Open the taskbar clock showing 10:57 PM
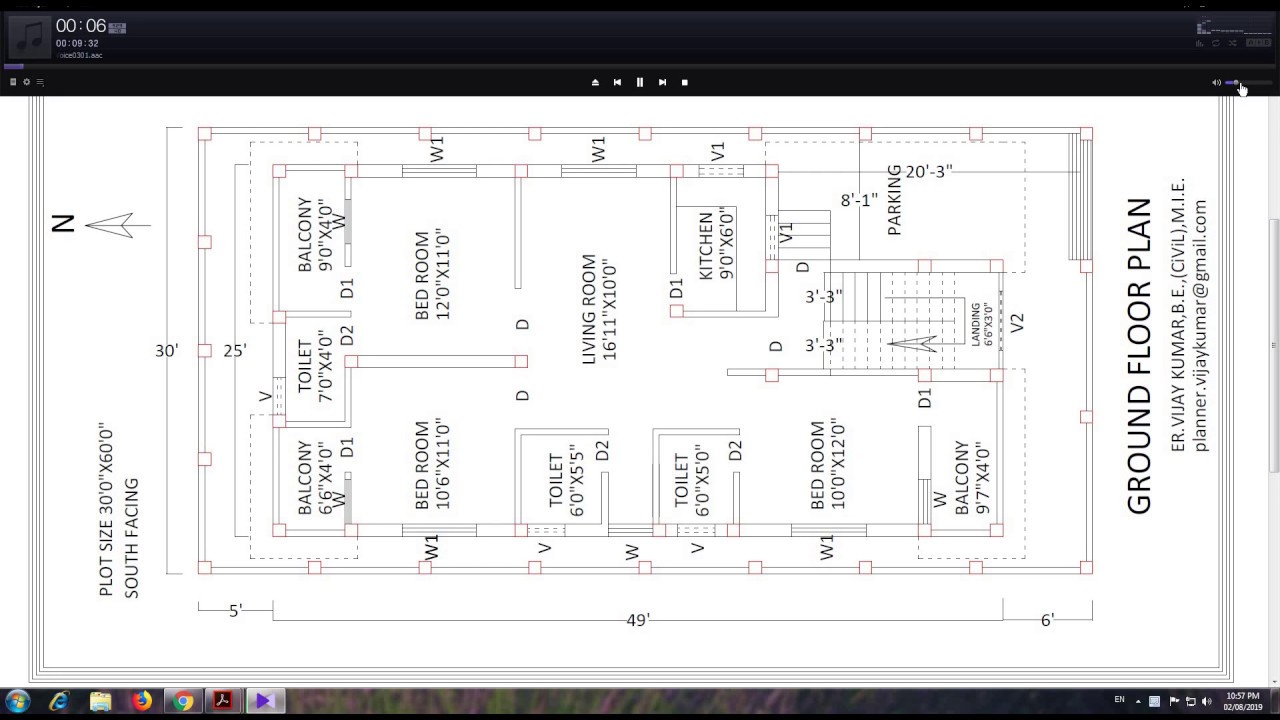Viewport: 1280px width, 720px height. point(1241,701)
